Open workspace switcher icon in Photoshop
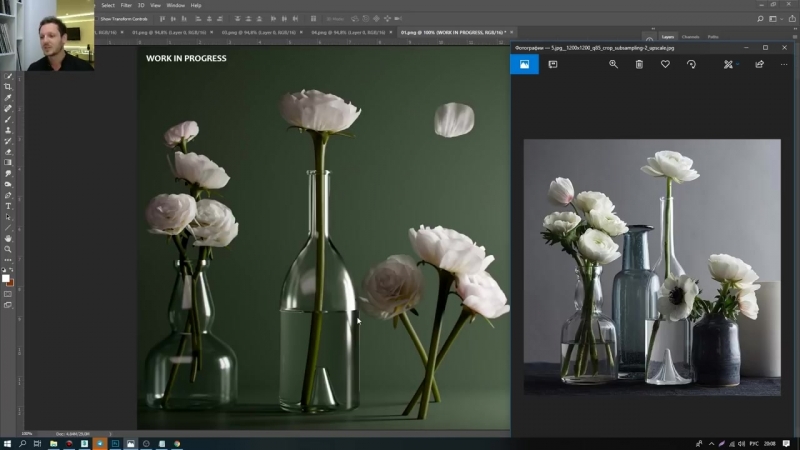Screen dimensions: 800x450 [773, 19]
